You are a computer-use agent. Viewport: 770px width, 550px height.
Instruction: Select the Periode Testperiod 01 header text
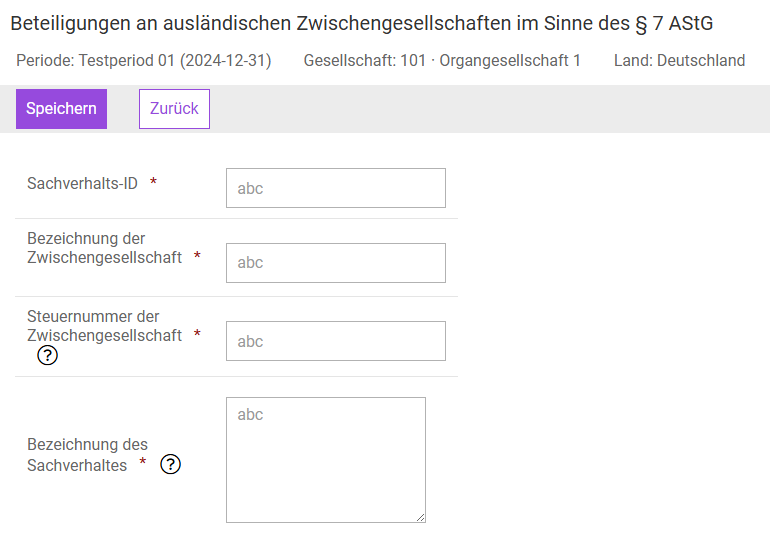tap(143, 60)
